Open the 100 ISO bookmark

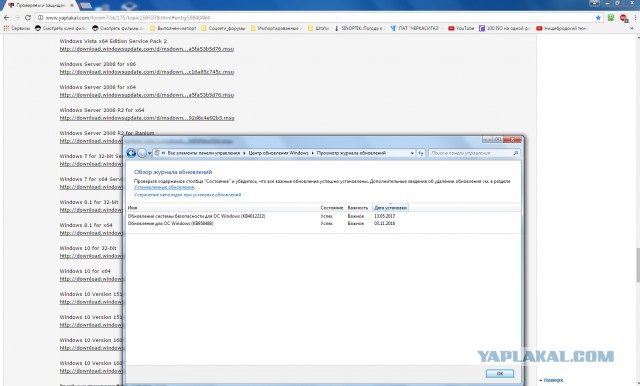point(504,28)
